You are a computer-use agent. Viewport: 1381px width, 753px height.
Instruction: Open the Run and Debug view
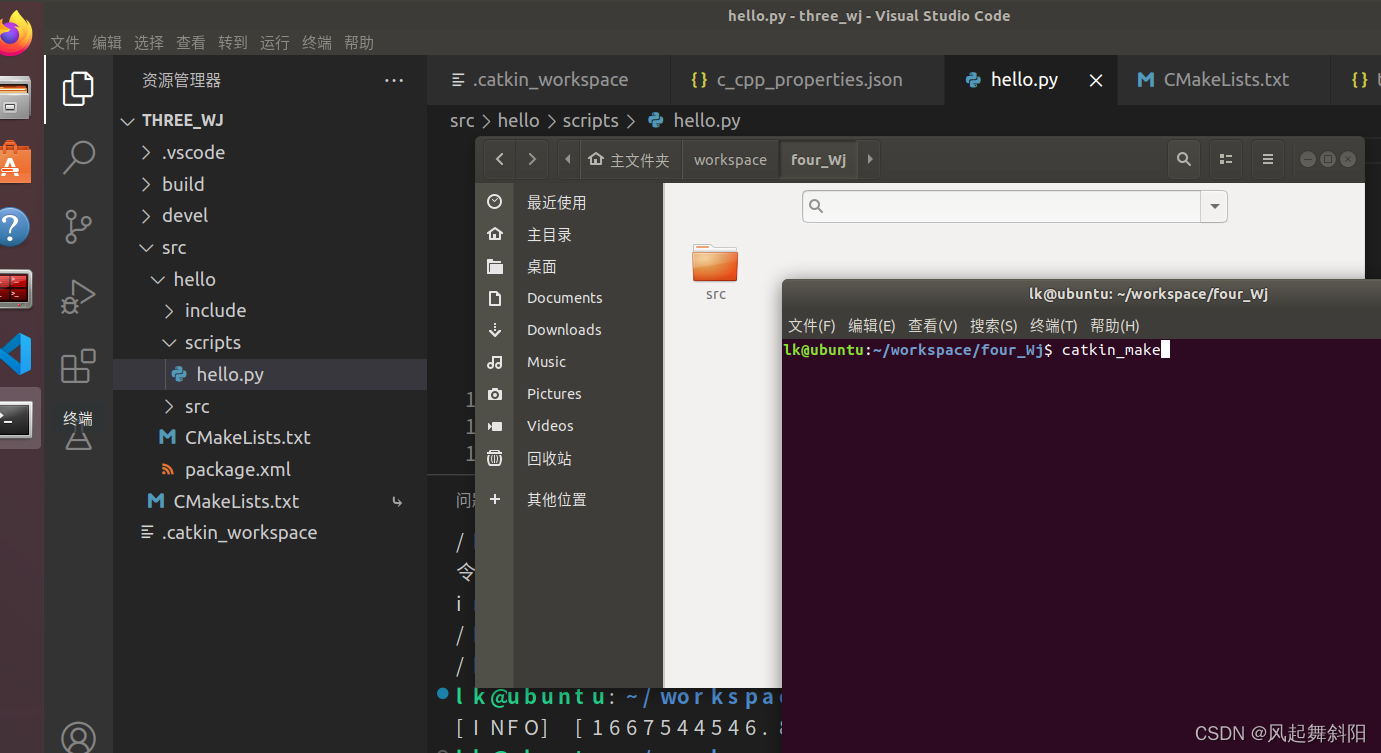pyautogui.click(x=78, y=297)
